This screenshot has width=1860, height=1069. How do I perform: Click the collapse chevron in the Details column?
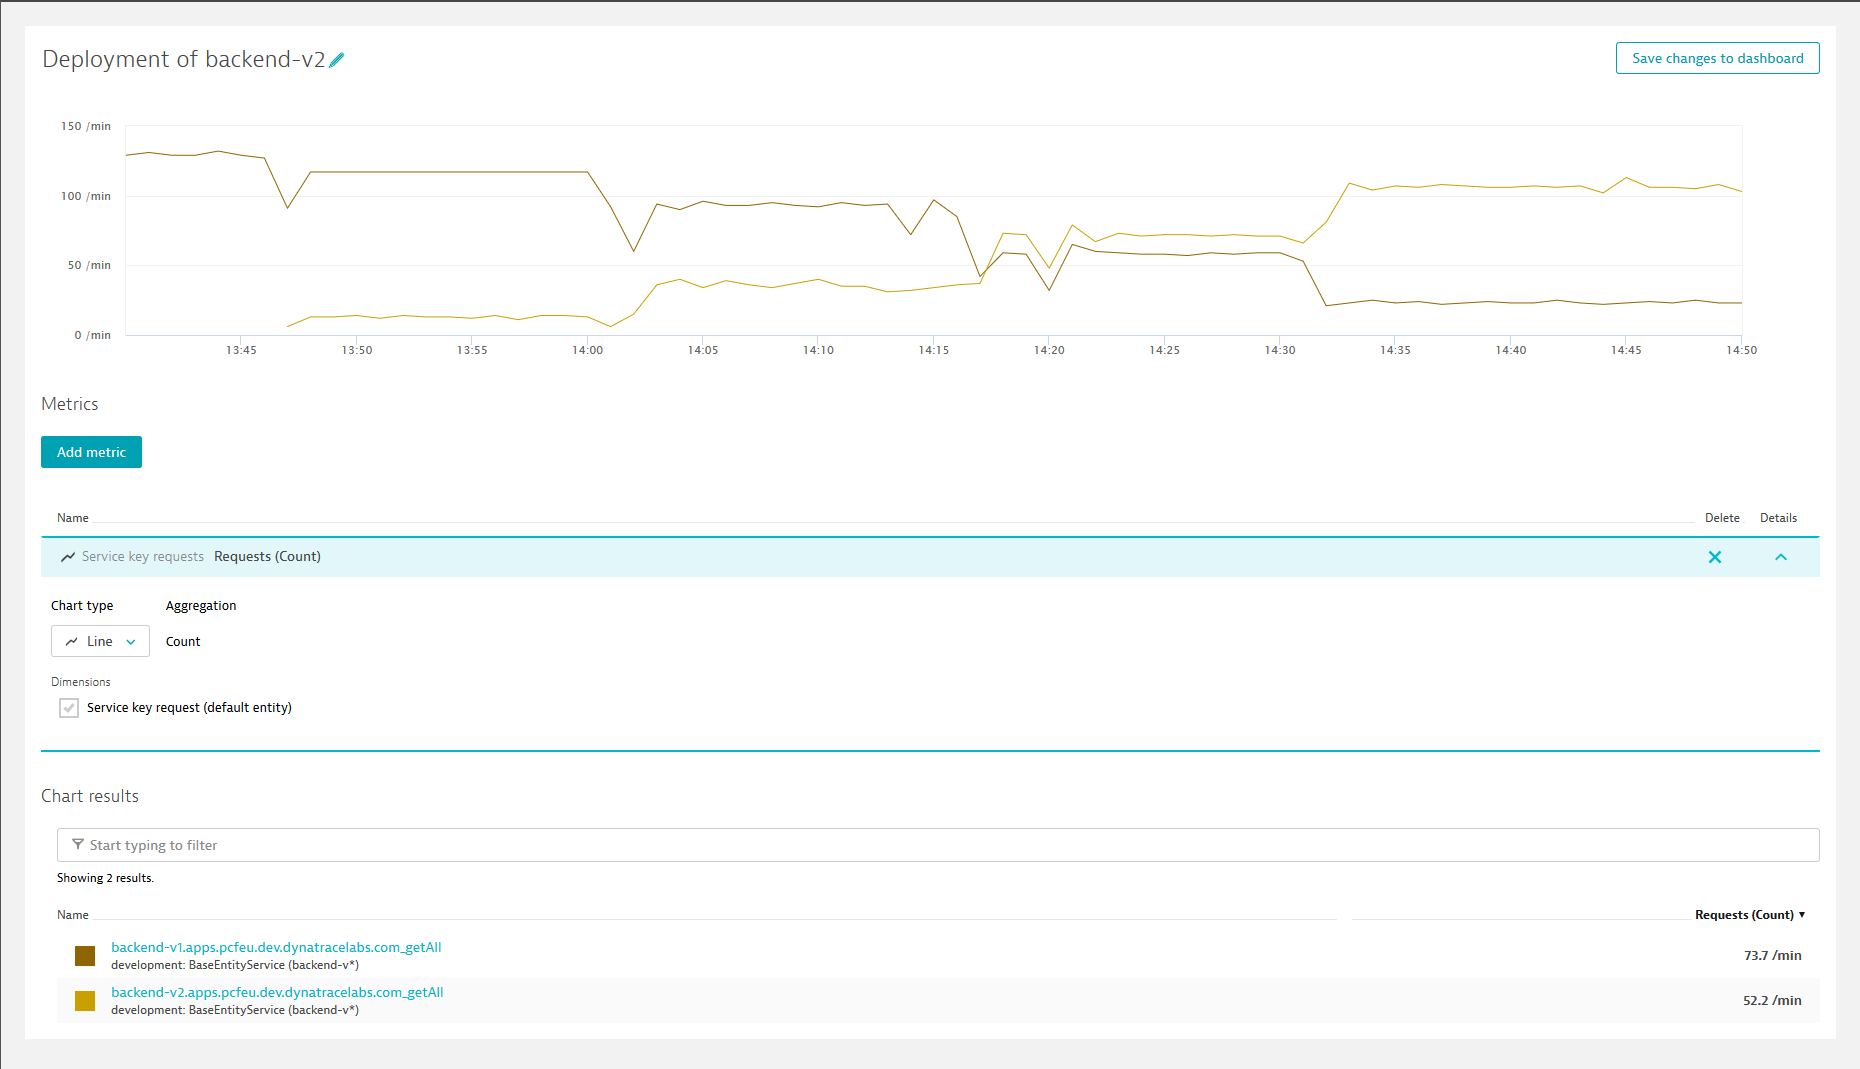[1780, 557]
